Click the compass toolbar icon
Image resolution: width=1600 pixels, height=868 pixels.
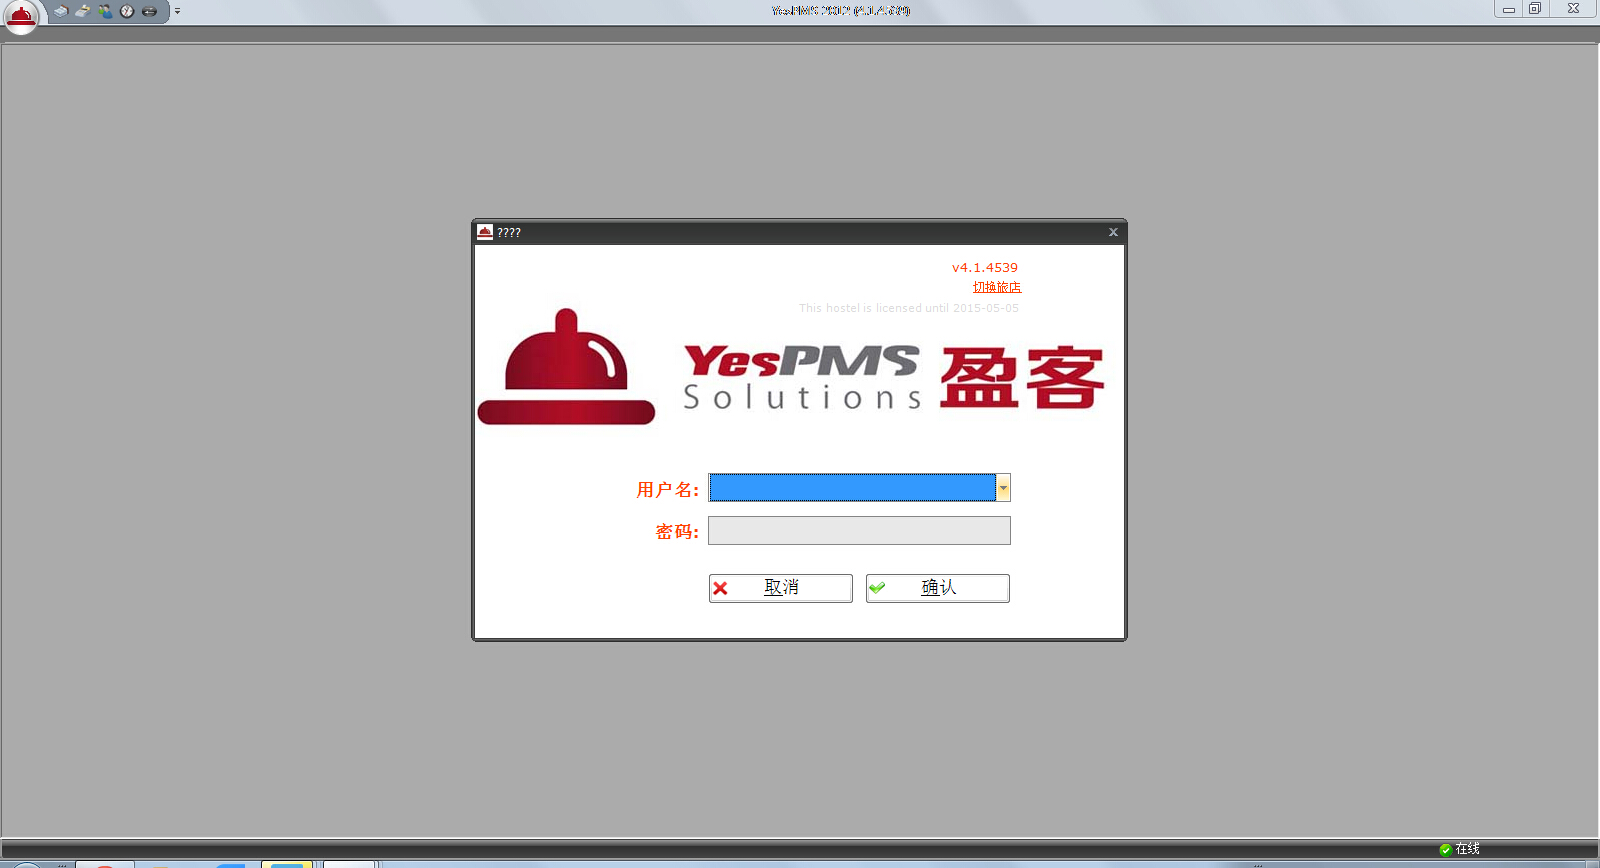pyautogui.click(x=127, y=11)
